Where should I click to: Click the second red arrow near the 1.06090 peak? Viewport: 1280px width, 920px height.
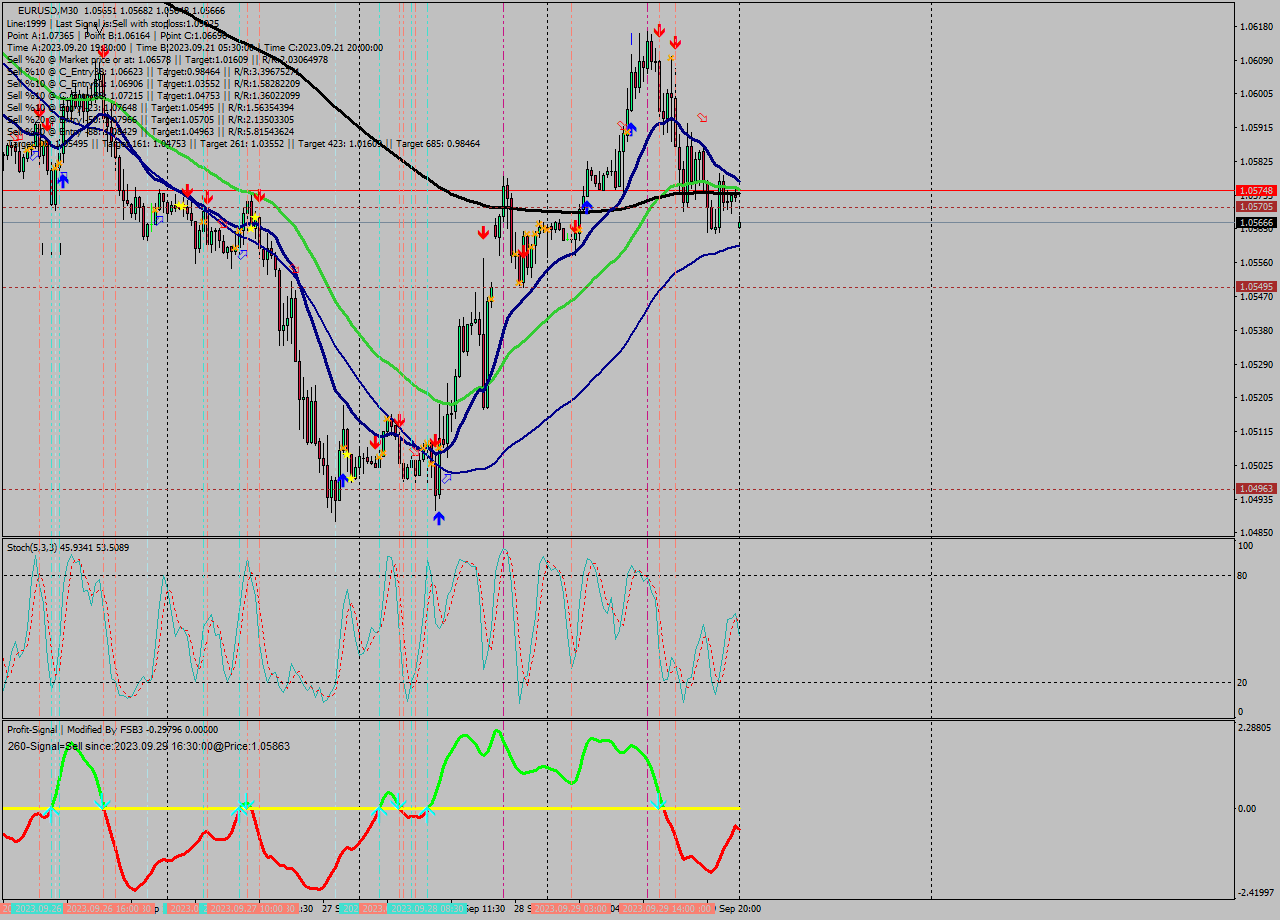pyautogui.click(x=675, y=43)
